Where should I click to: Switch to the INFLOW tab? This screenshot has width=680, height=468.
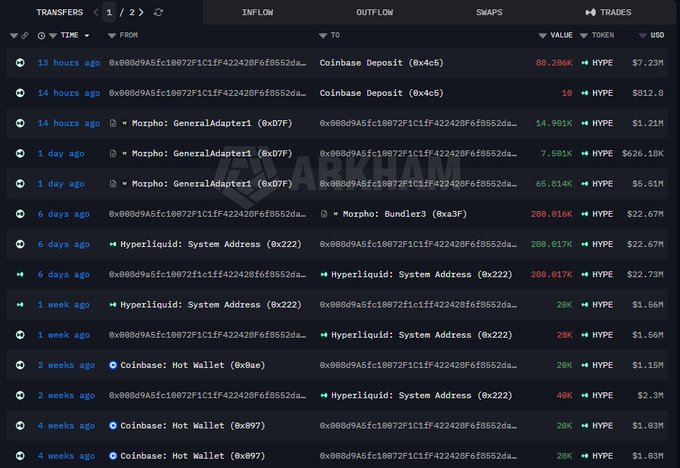(x=257, y=13)
